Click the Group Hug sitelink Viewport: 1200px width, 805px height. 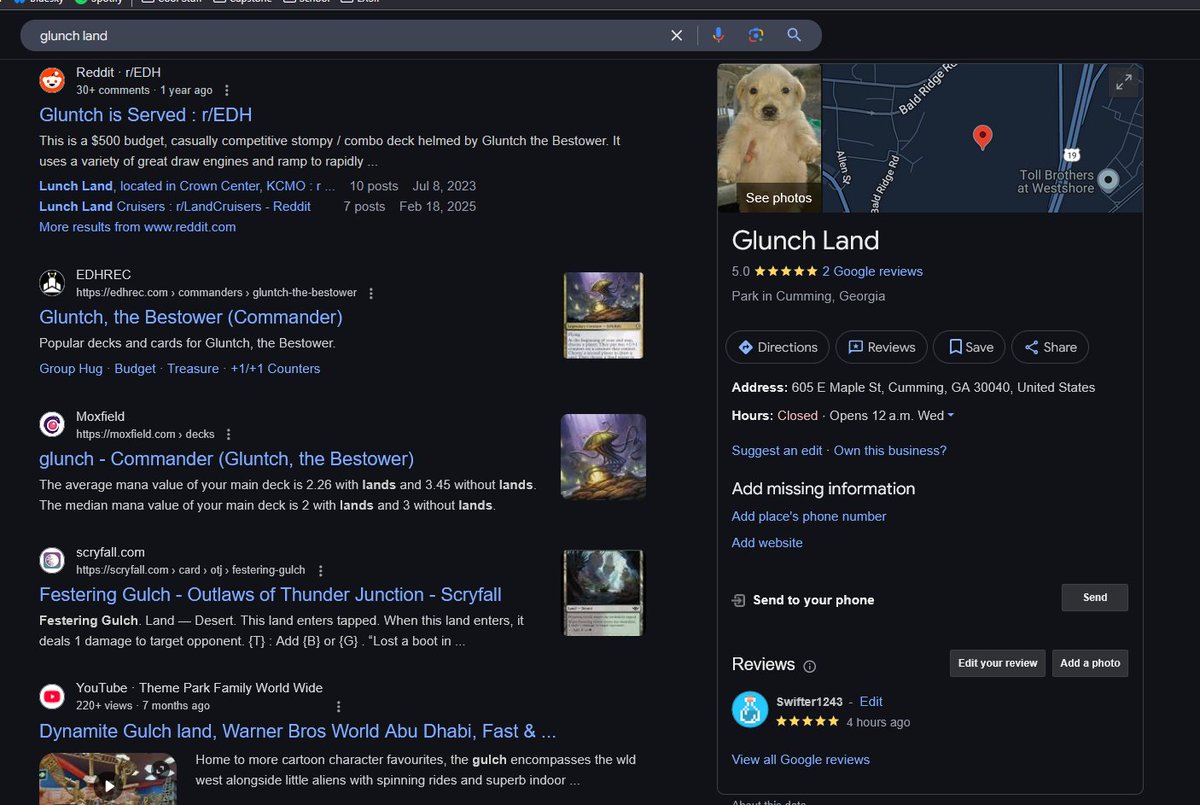tap(71, 368)
